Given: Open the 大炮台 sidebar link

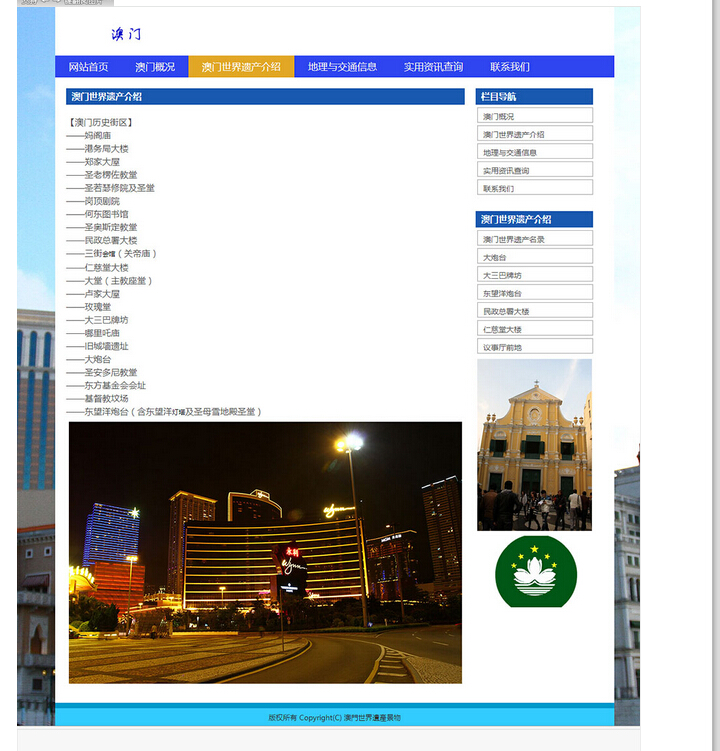Looking at the screenshot, I should click(534, 257).
